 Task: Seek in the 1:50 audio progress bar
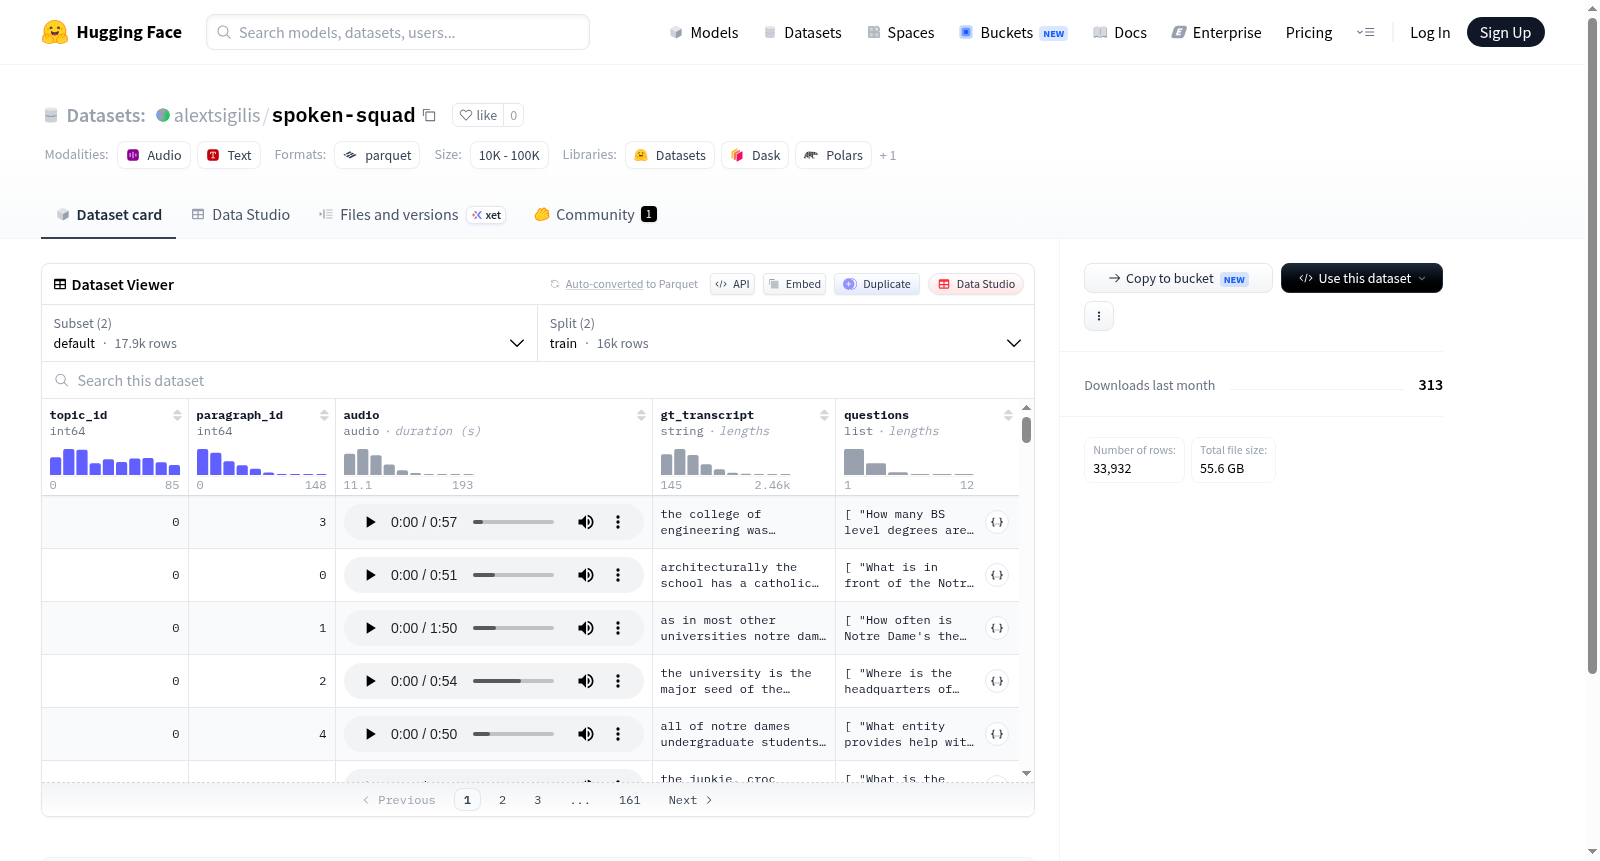(513, 628)
